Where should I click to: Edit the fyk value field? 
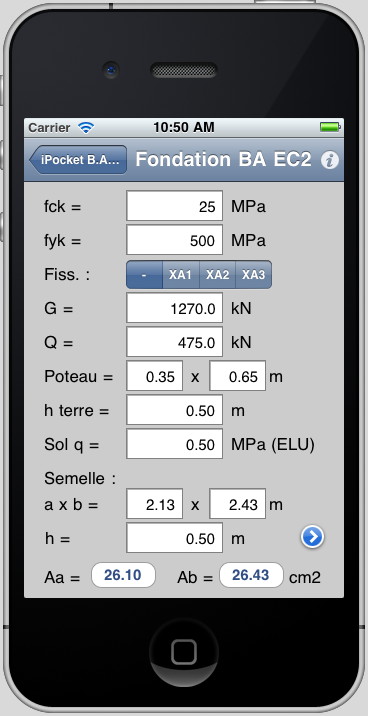point(174,240)
